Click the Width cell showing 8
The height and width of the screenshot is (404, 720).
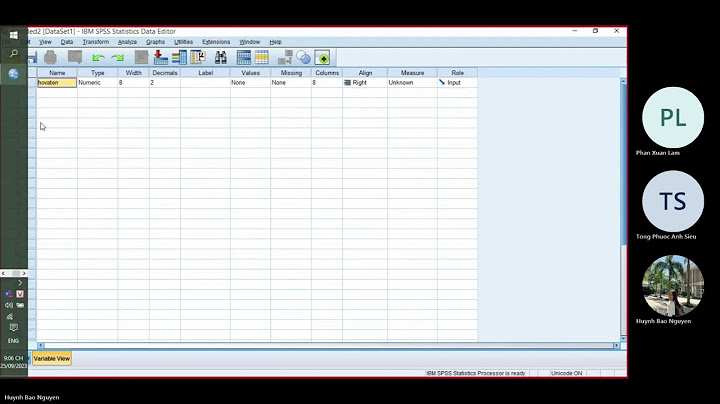tap(133, 83)
